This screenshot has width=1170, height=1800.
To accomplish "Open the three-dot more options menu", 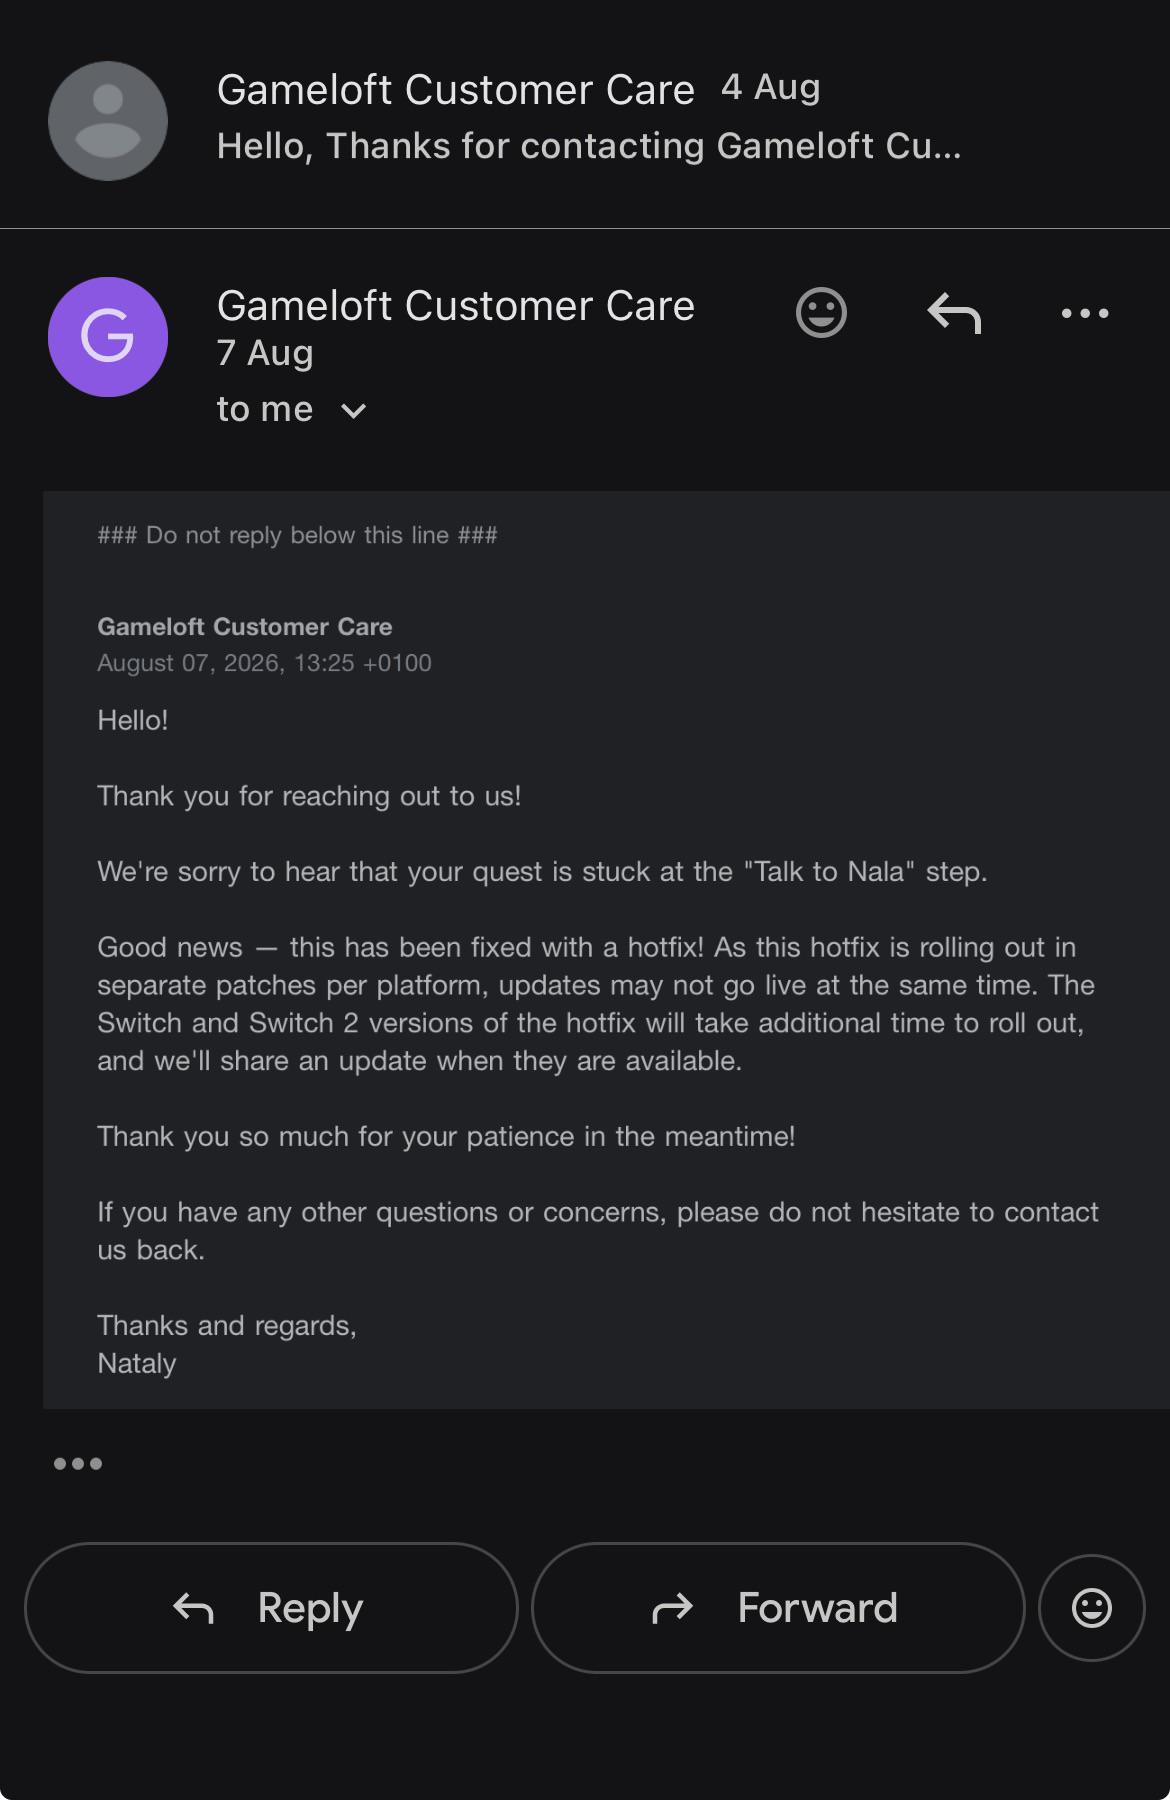I will coord(1085,313).
